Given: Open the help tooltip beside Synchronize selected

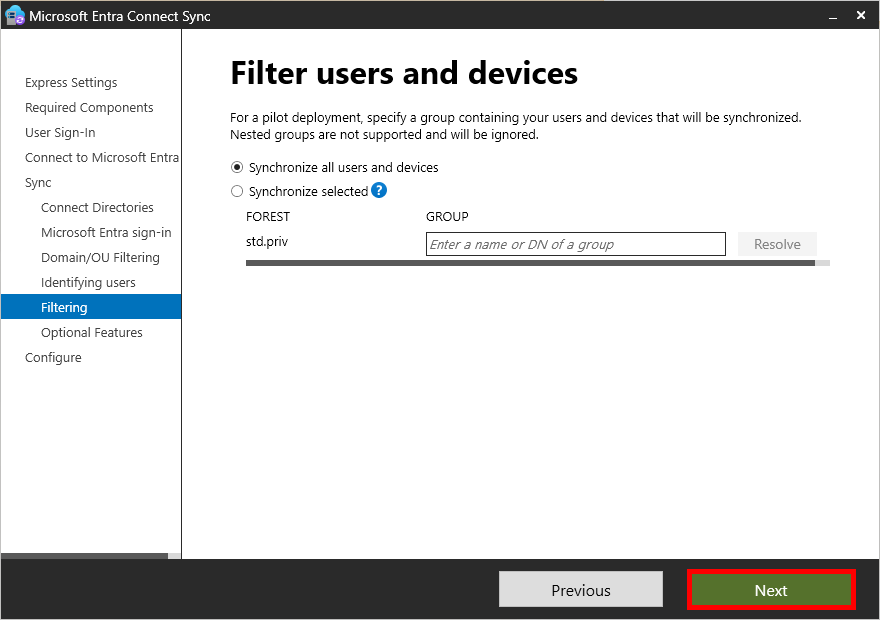Looking at the screenshot, I should pyautogui.click(x=379, y=191).
